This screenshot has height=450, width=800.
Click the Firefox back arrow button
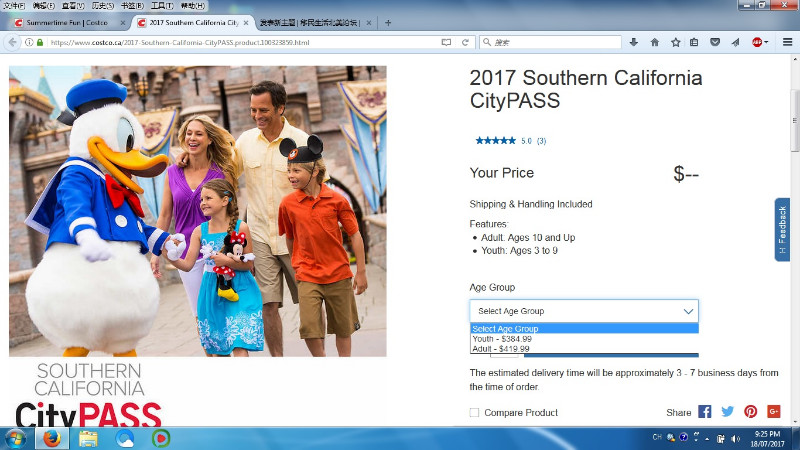12,42
